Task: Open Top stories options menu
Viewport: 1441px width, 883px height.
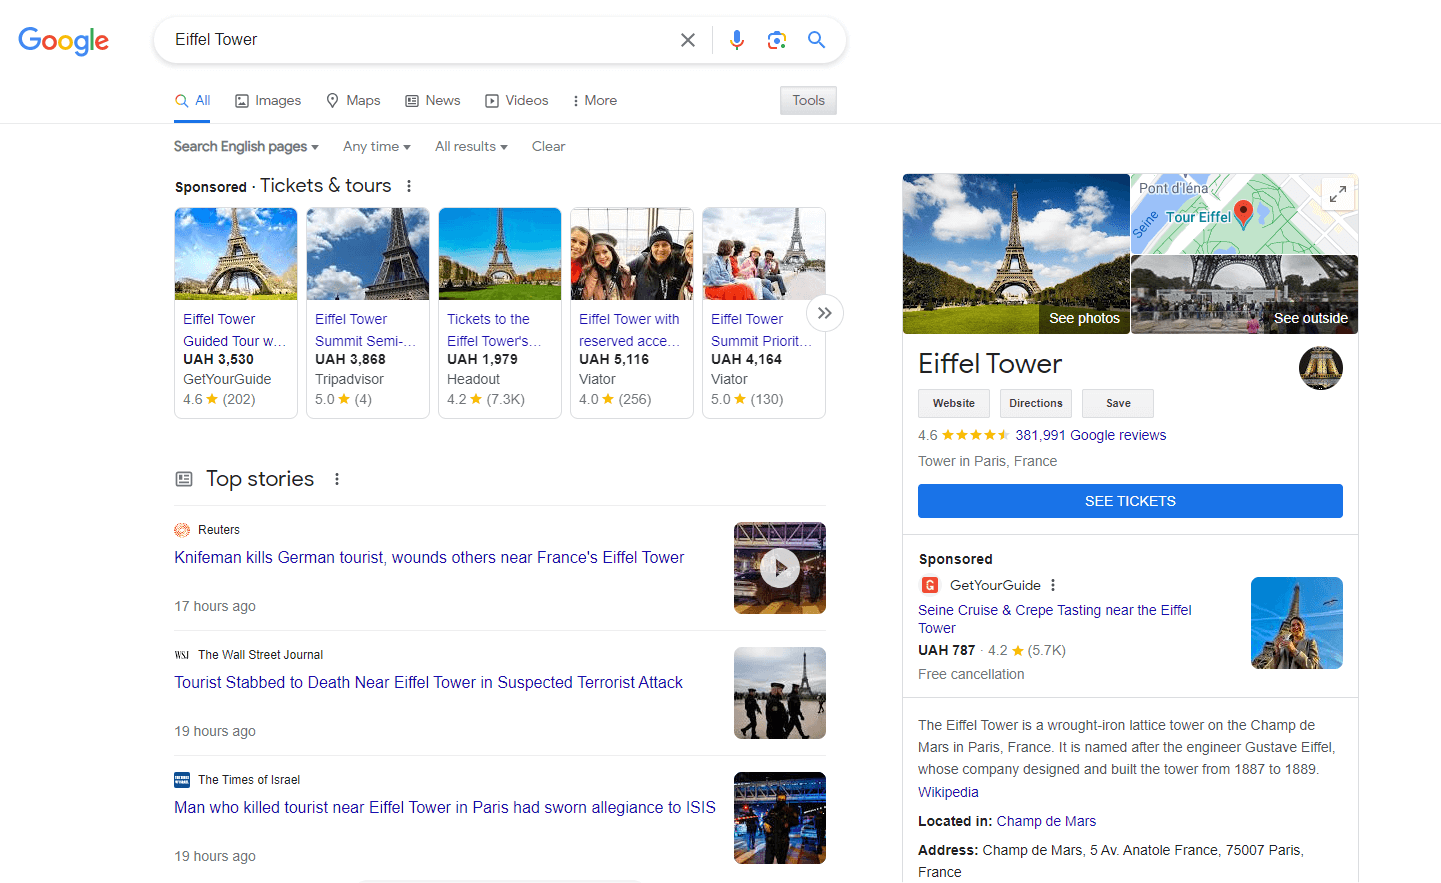Action: 337,480
